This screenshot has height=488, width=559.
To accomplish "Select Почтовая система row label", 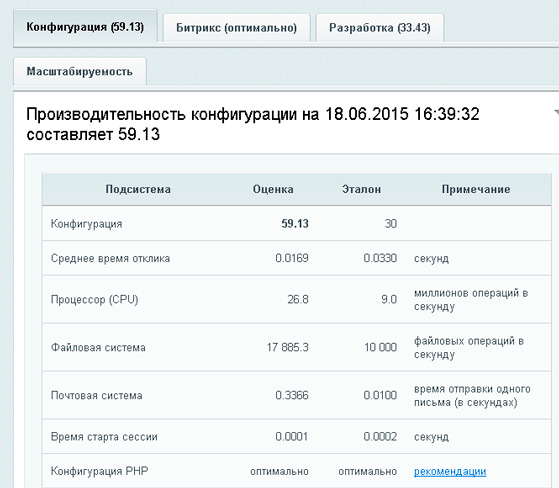I will point(97,395).
